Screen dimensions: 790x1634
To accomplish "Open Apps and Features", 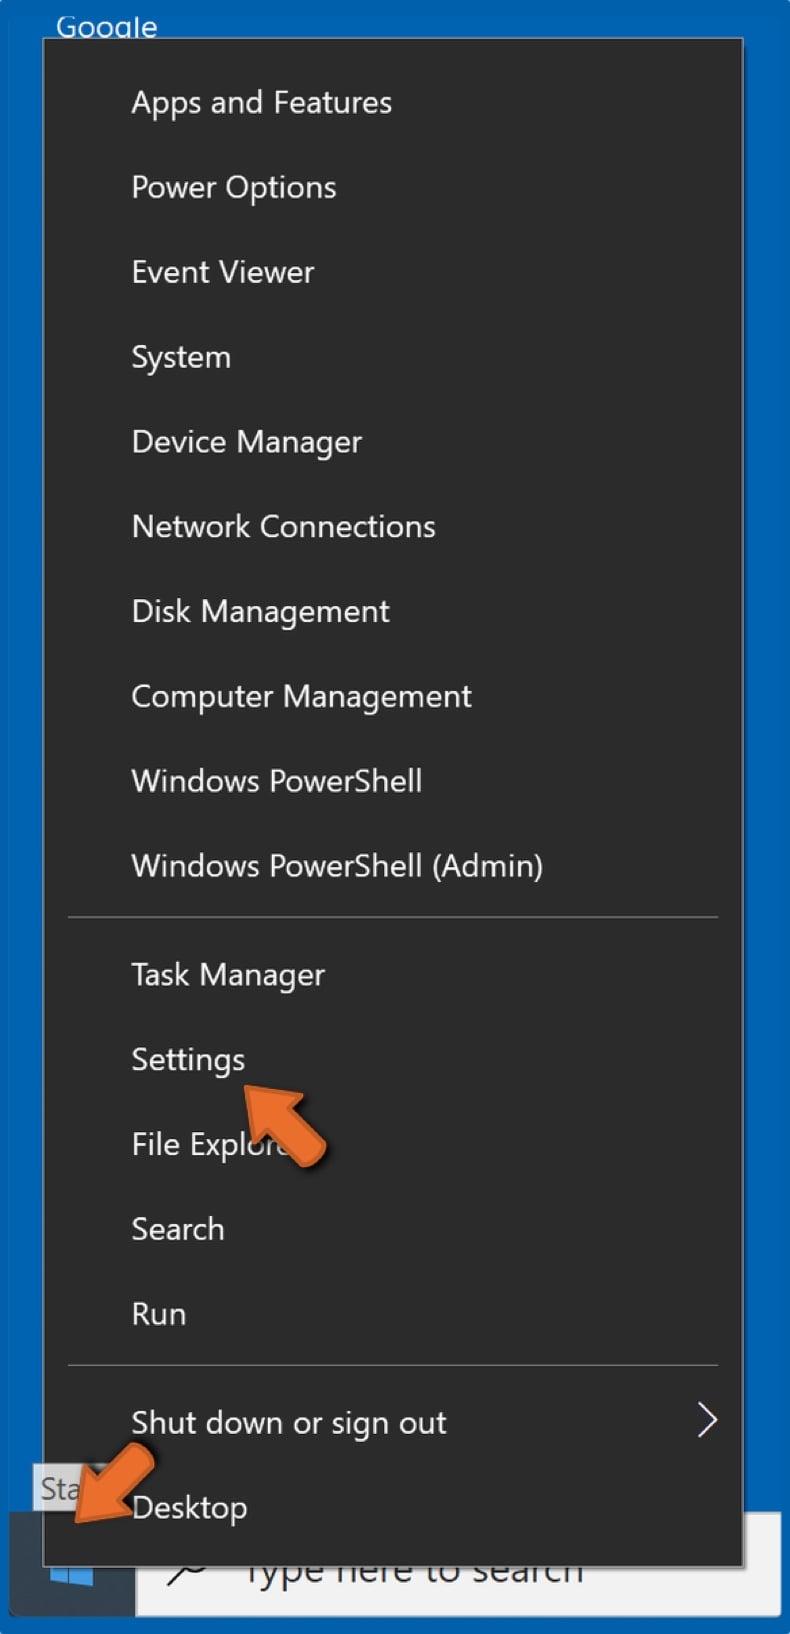I will coord(261,101).
